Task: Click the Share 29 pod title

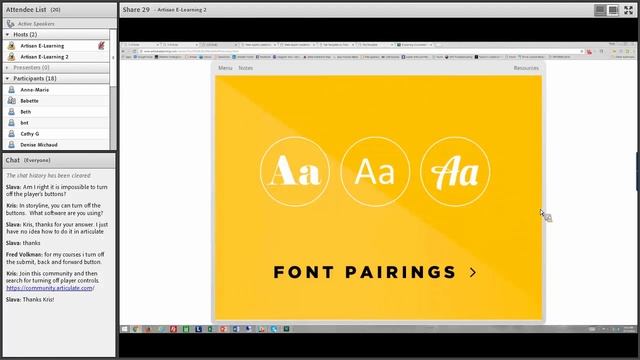Action: 136,9
